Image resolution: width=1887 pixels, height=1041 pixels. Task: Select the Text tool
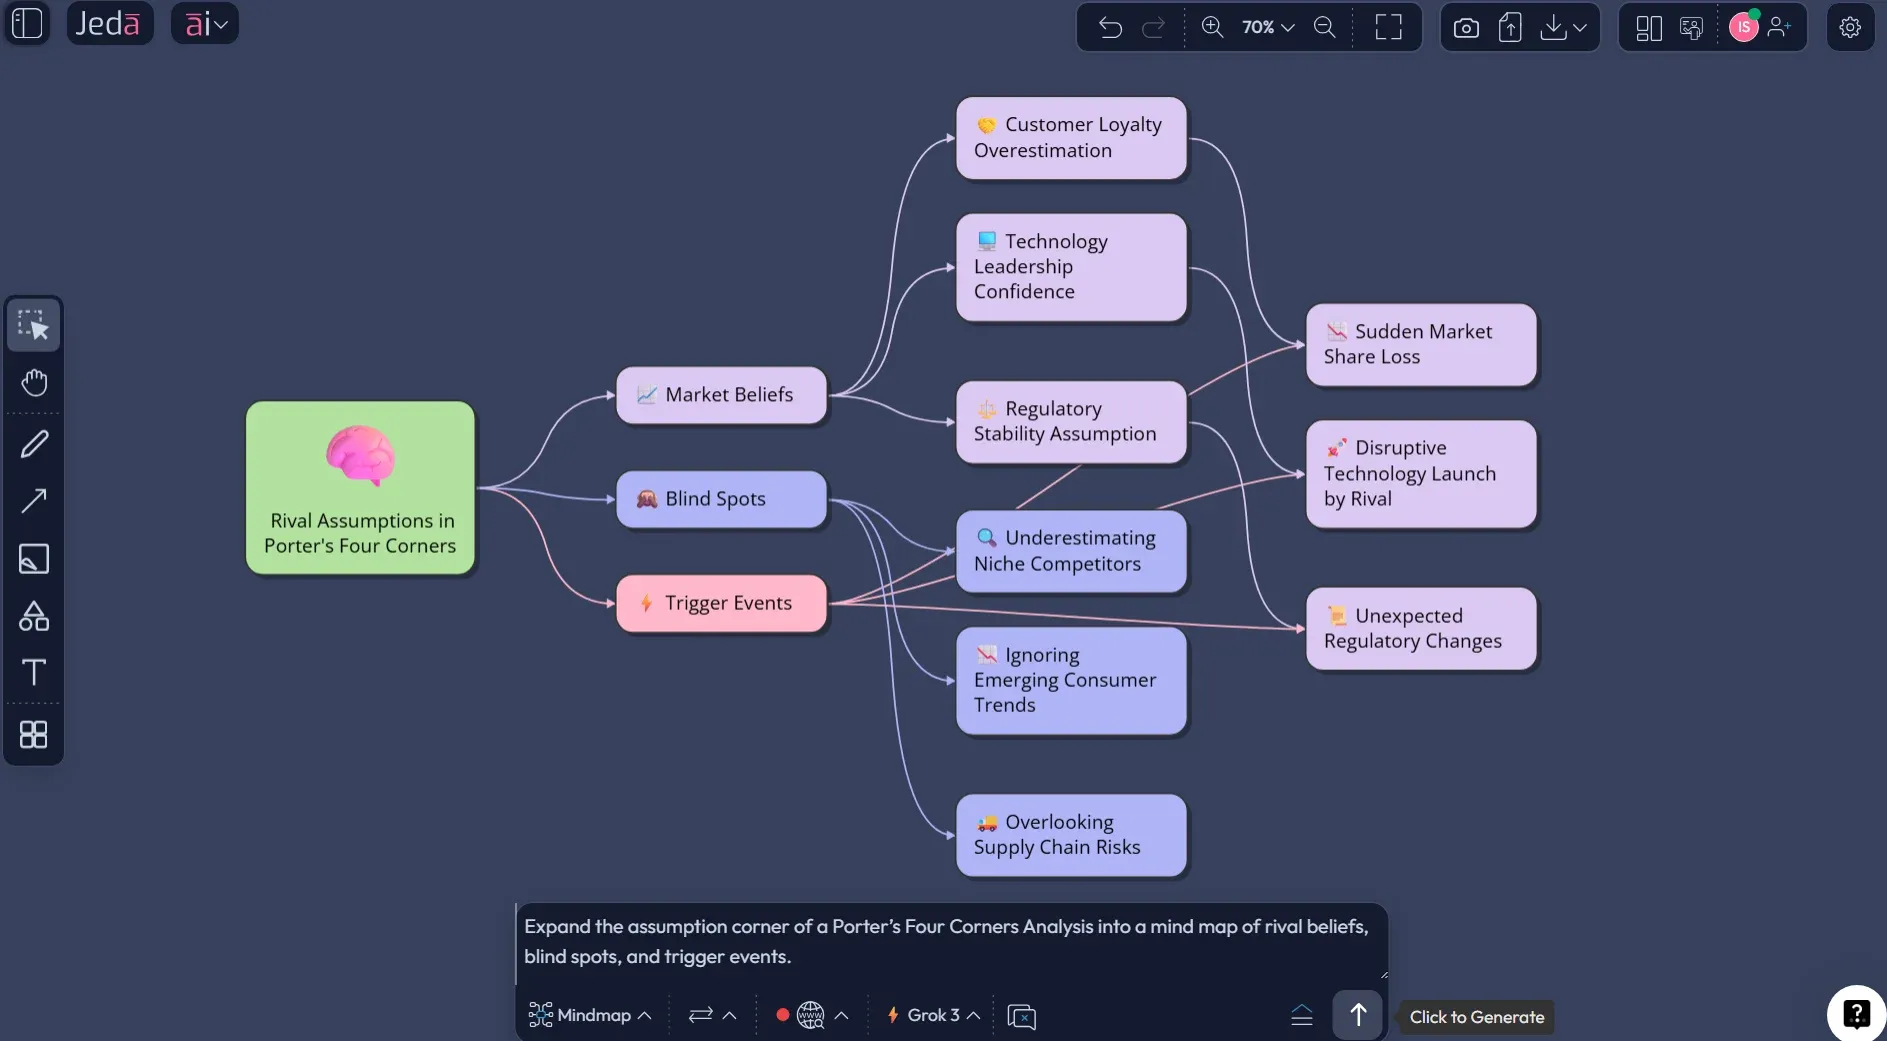pyautogui.click(x=34, y=672)
